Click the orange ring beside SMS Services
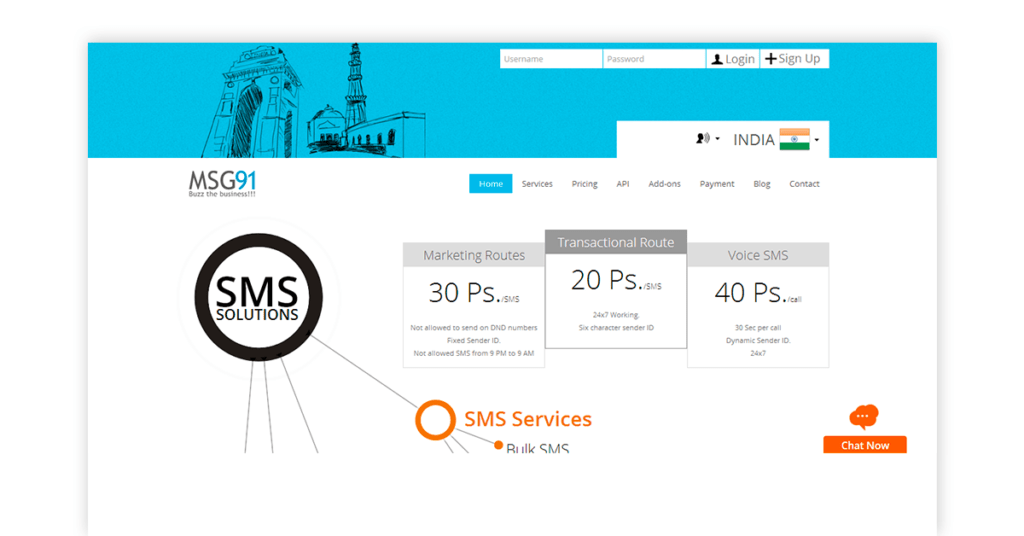The image size is (1024, 536). coord(435,420)
